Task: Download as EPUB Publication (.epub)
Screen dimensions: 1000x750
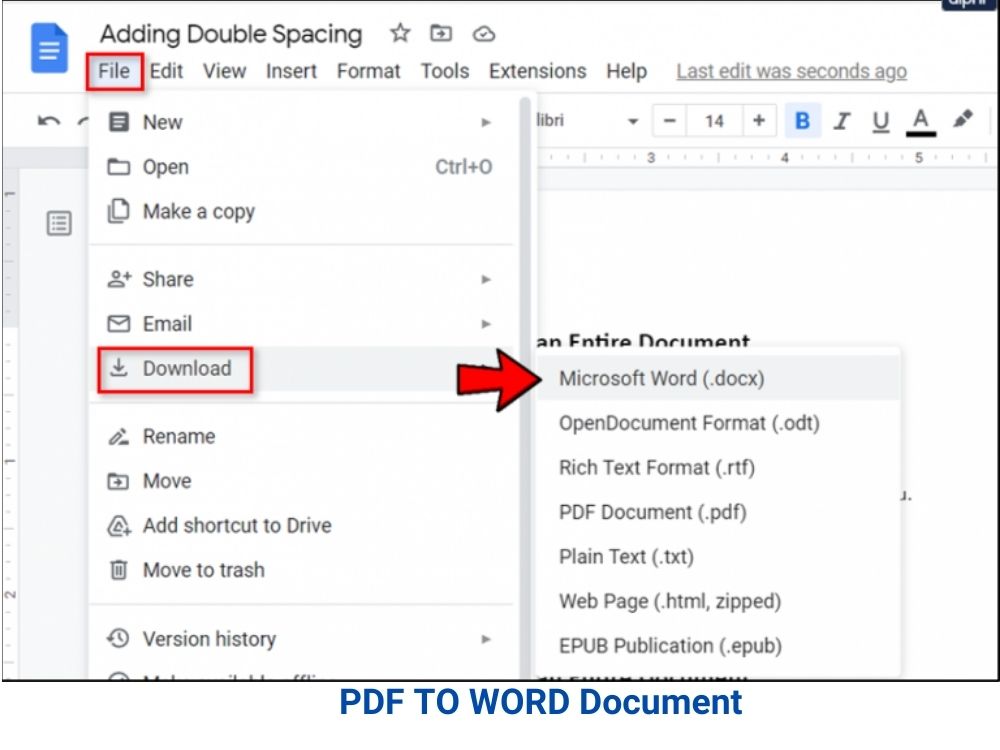Action: (717, 646)
